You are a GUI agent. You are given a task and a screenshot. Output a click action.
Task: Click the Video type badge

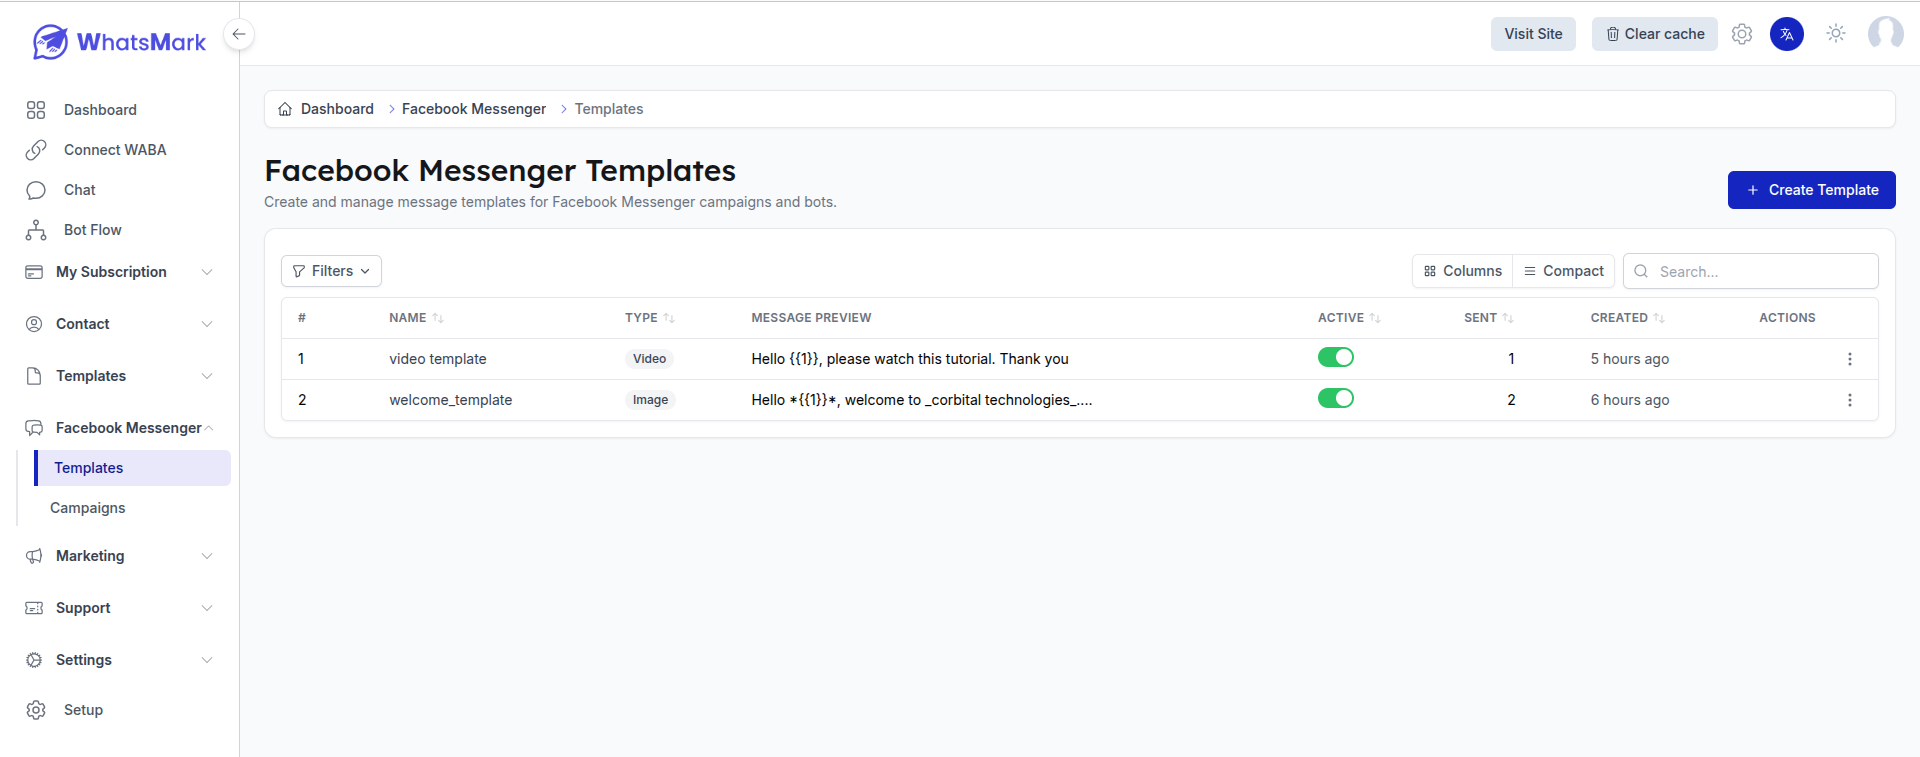pos(649,359)
